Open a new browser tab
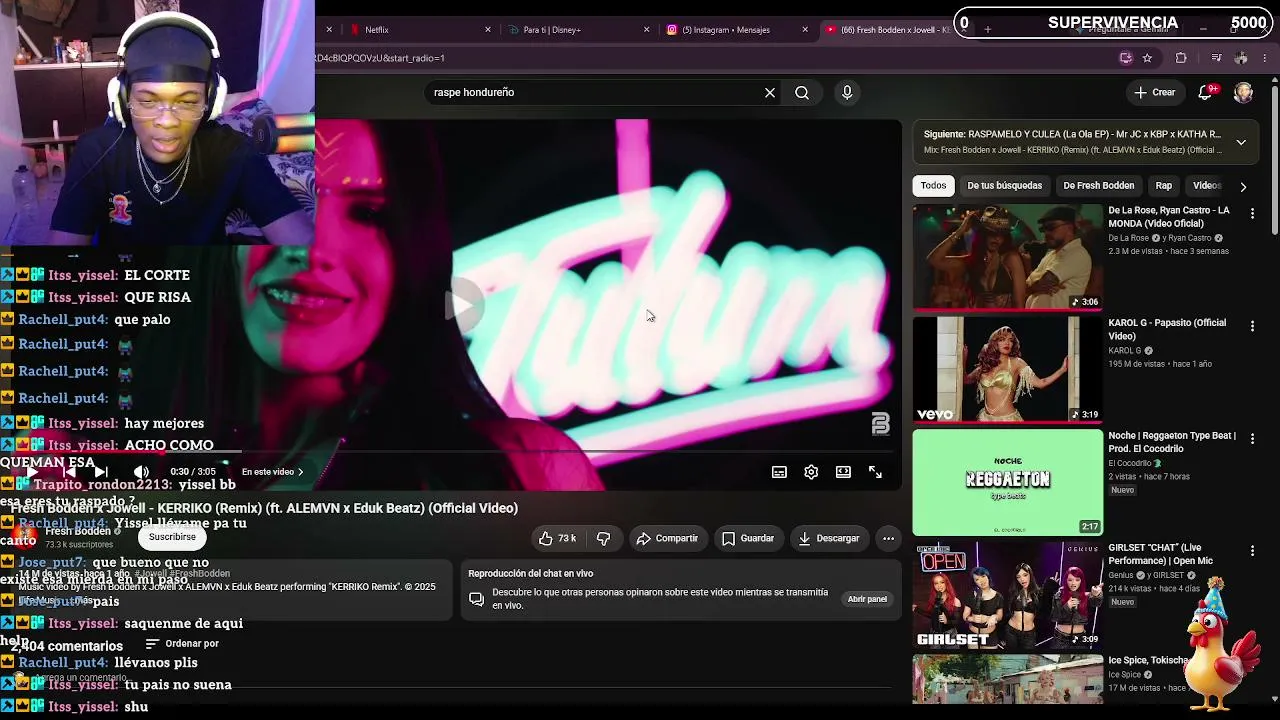This screenshot has height=720, width=1280. (987, 30)
